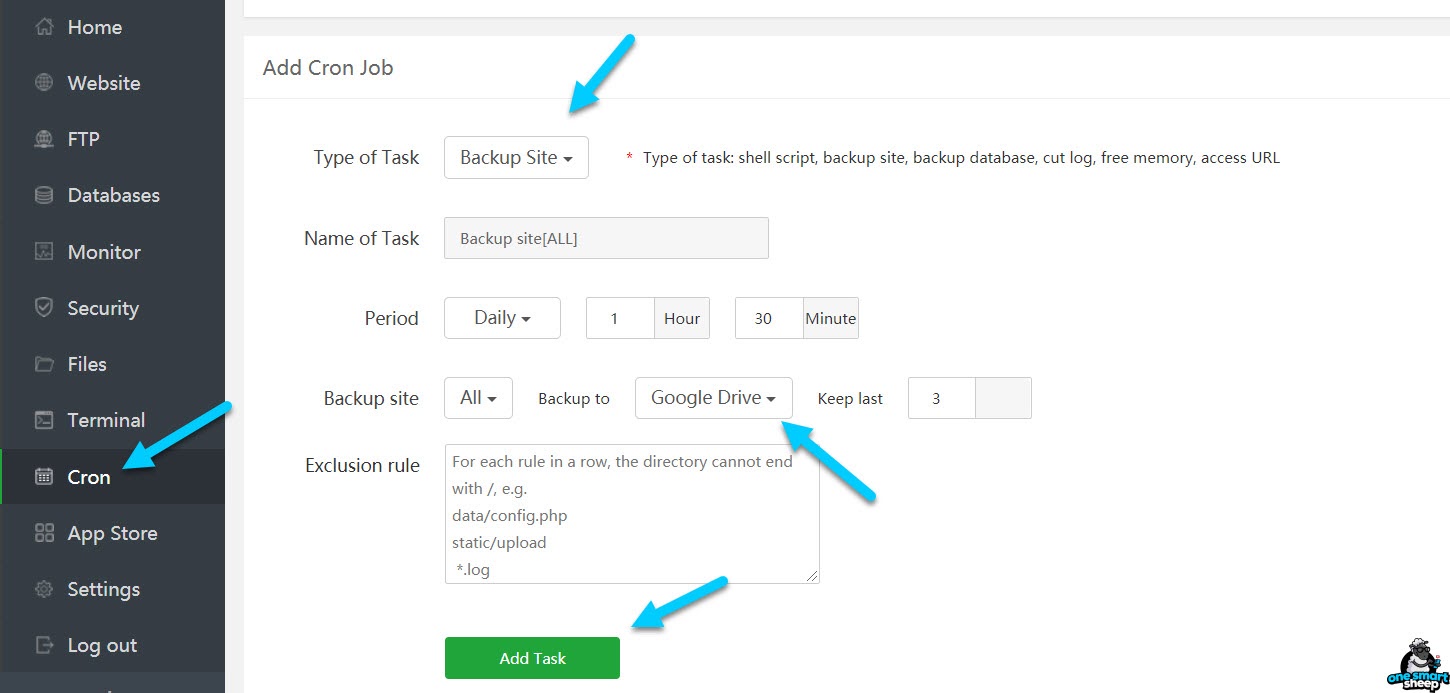Click the Hour value input field
The width and height of the screenshot is (1450, 693).
pos(620,318)
